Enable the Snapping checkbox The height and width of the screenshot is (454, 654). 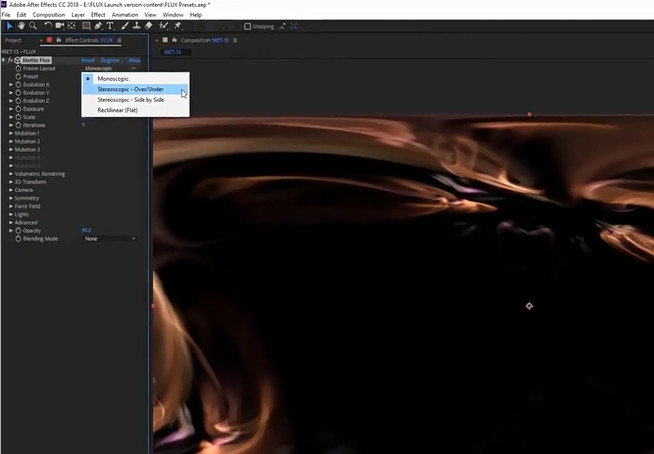248,27
